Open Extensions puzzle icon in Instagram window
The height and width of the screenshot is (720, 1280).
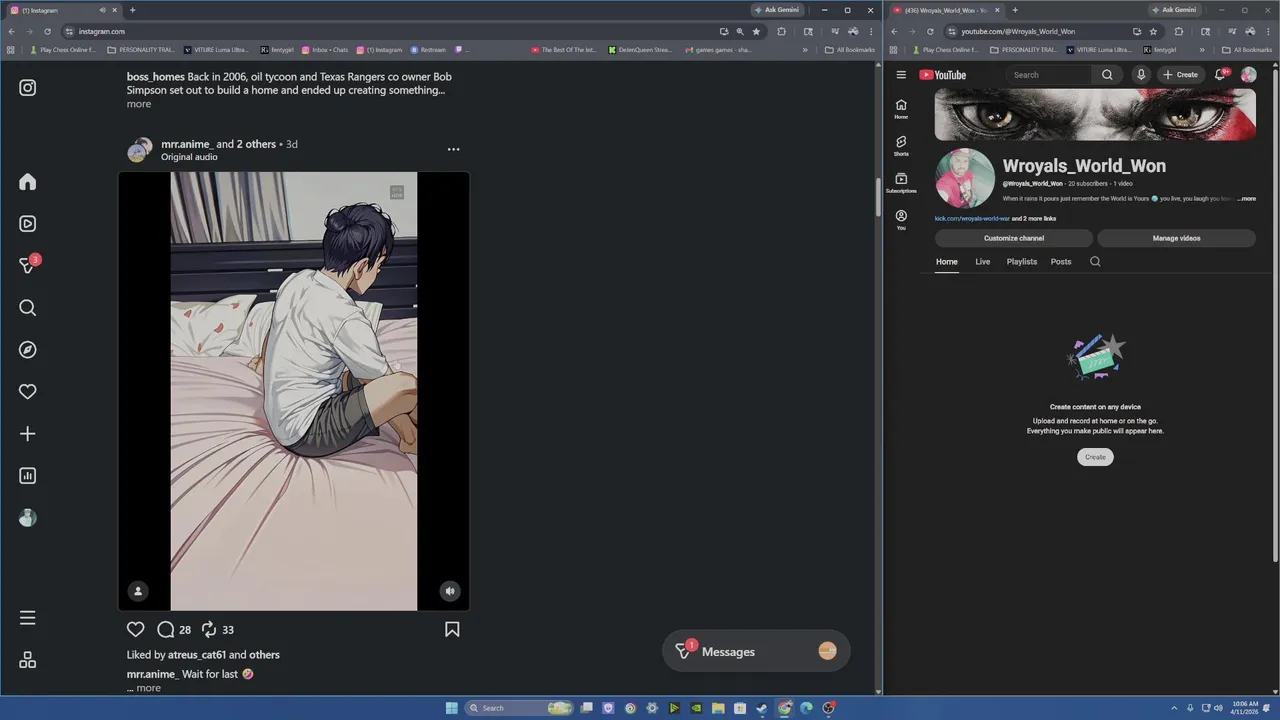(782, 31)
